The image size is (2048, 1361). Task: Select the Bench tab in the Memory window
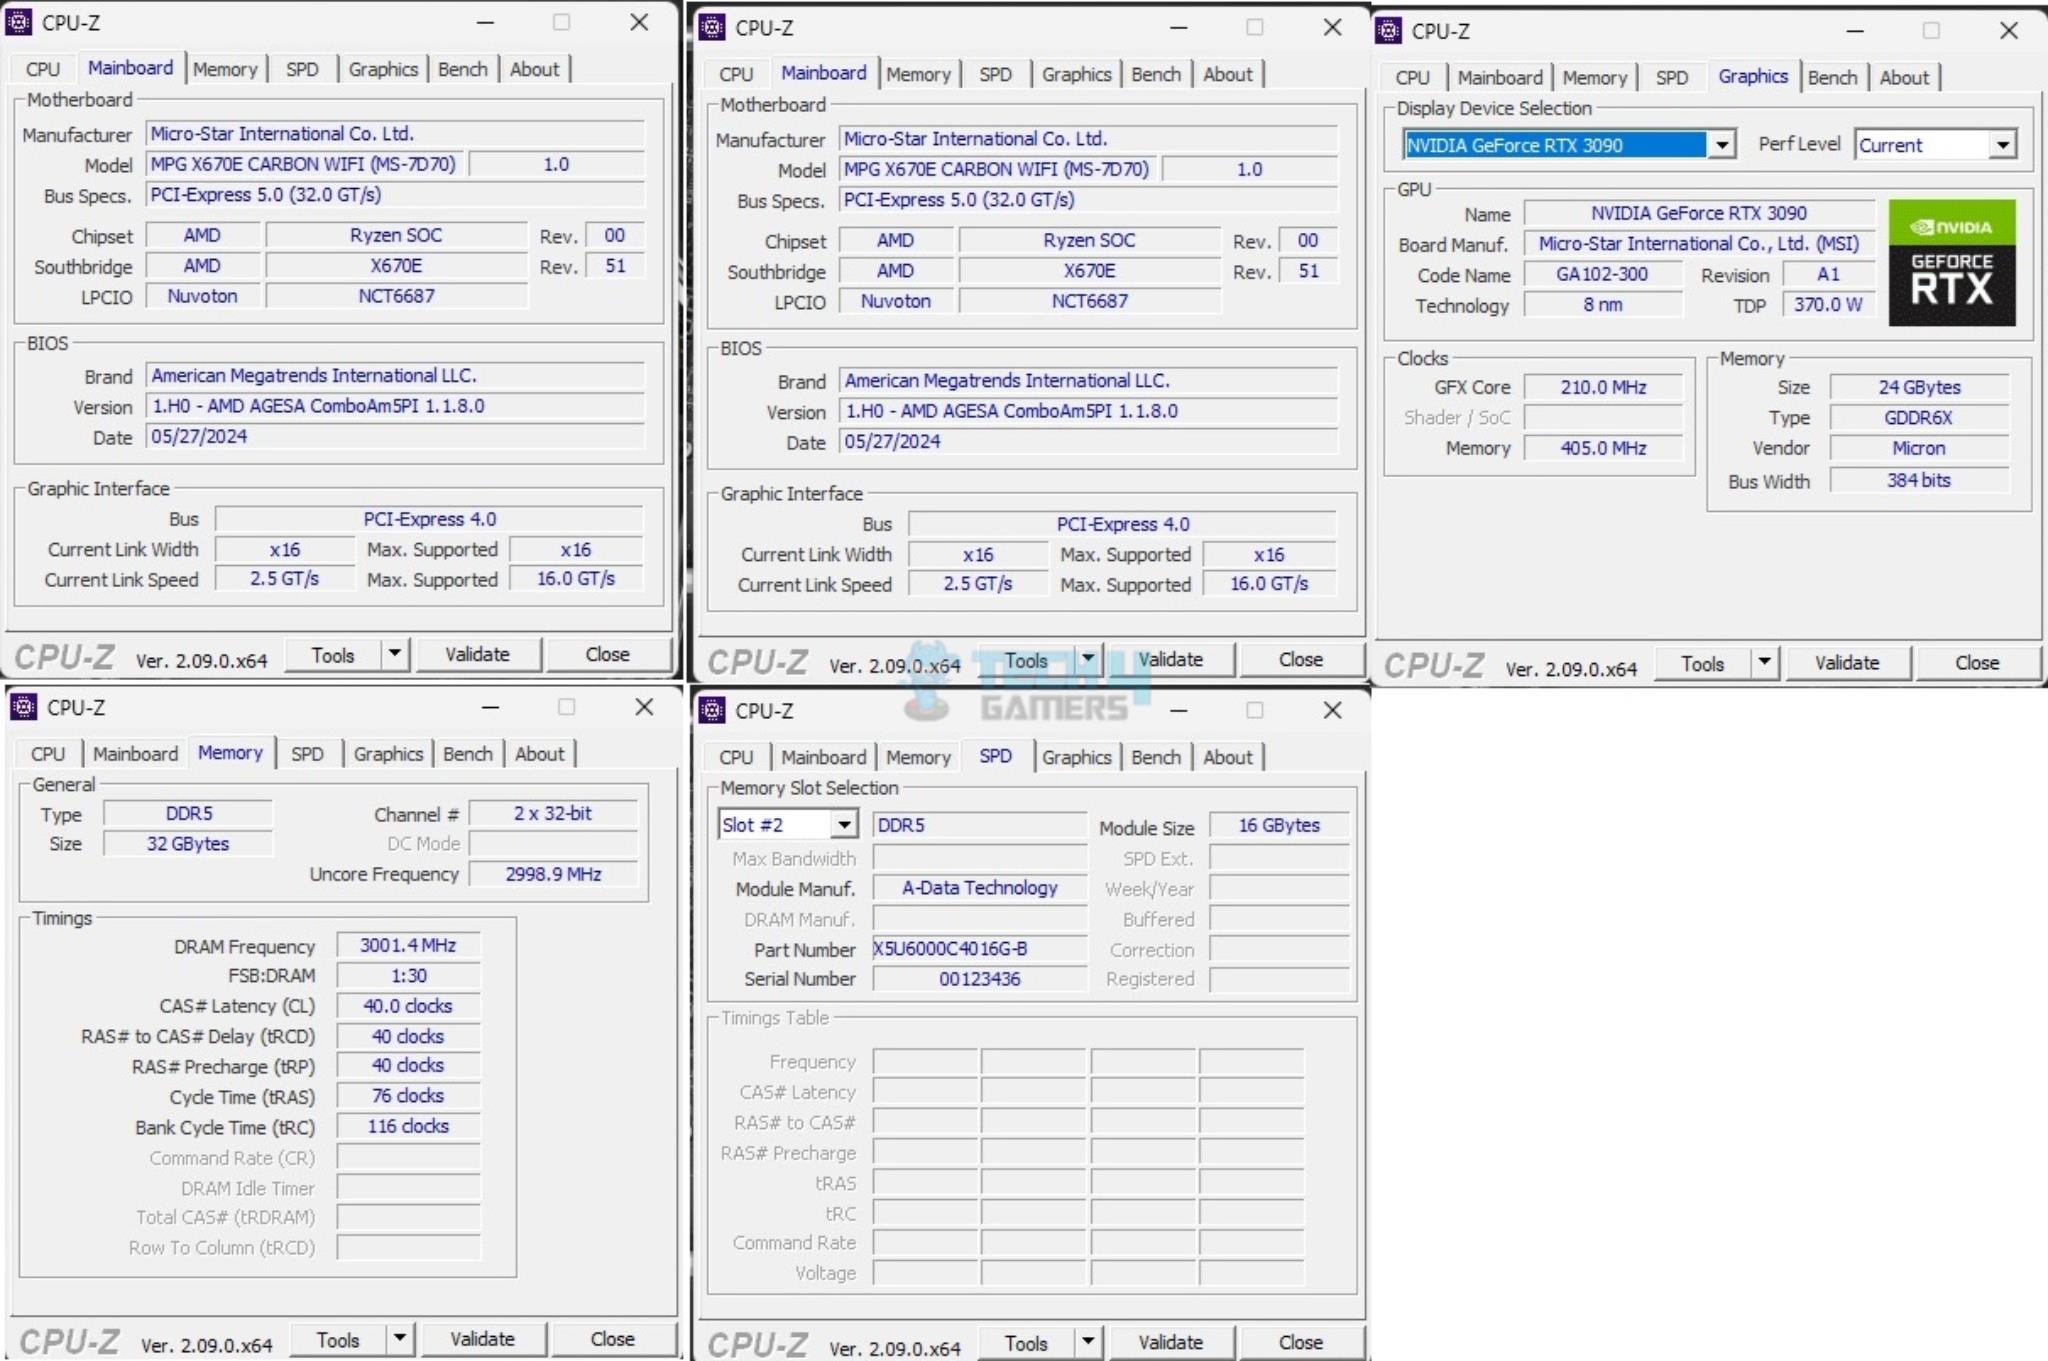point(467,754)
